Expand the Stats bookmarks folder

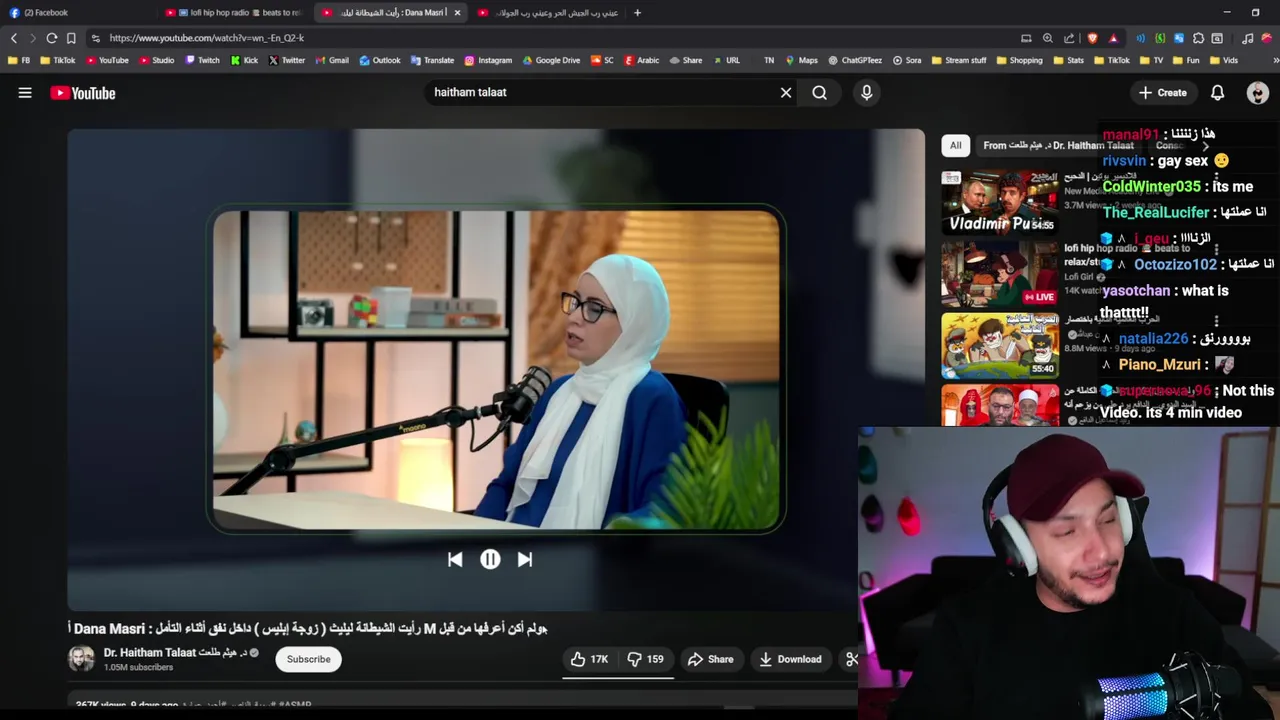tap(1068, 60)
